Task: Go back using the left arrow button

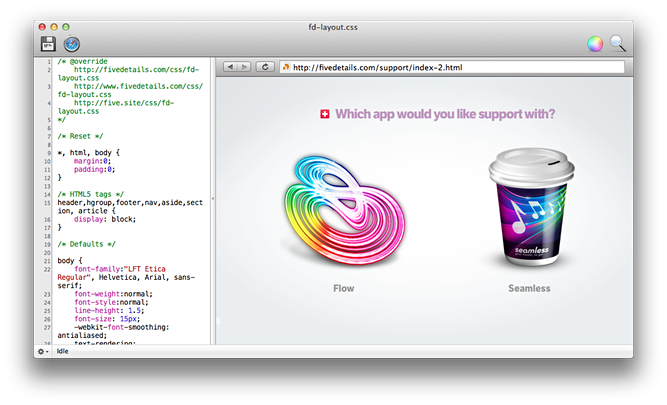Action: click(x=231, y=67)
